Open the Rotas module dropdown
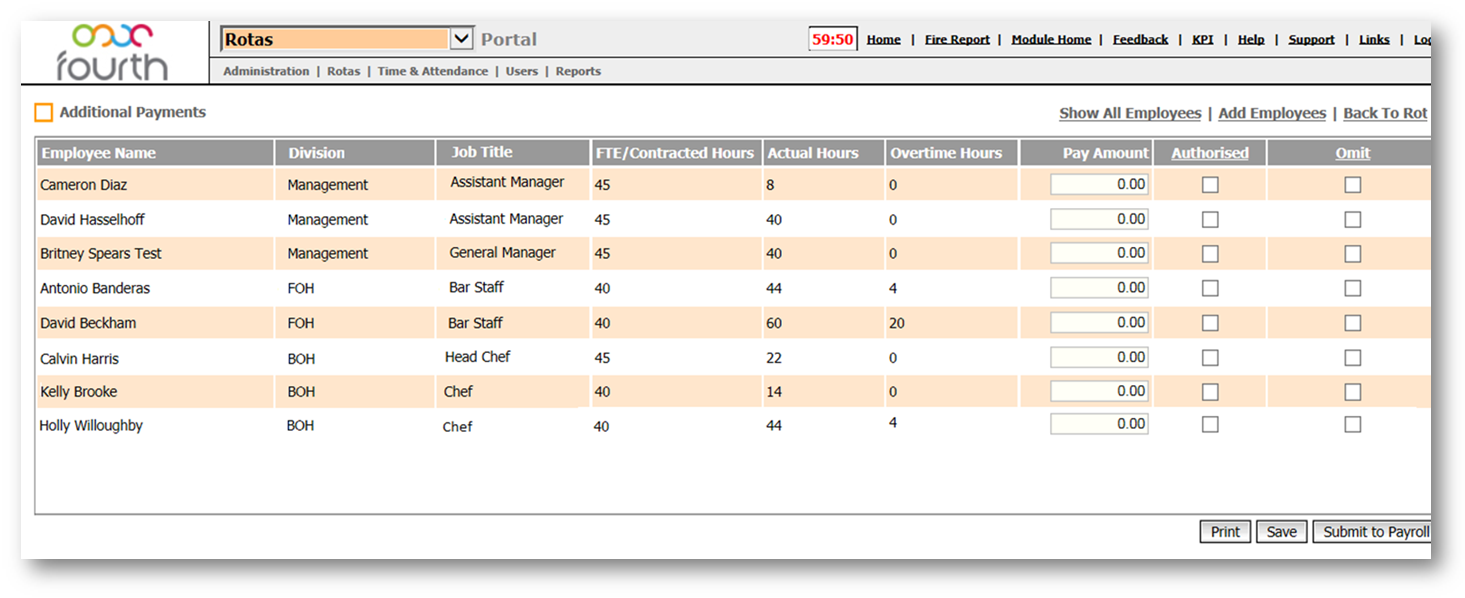Viewport: 1465px width, 598px height. [461, 39]
